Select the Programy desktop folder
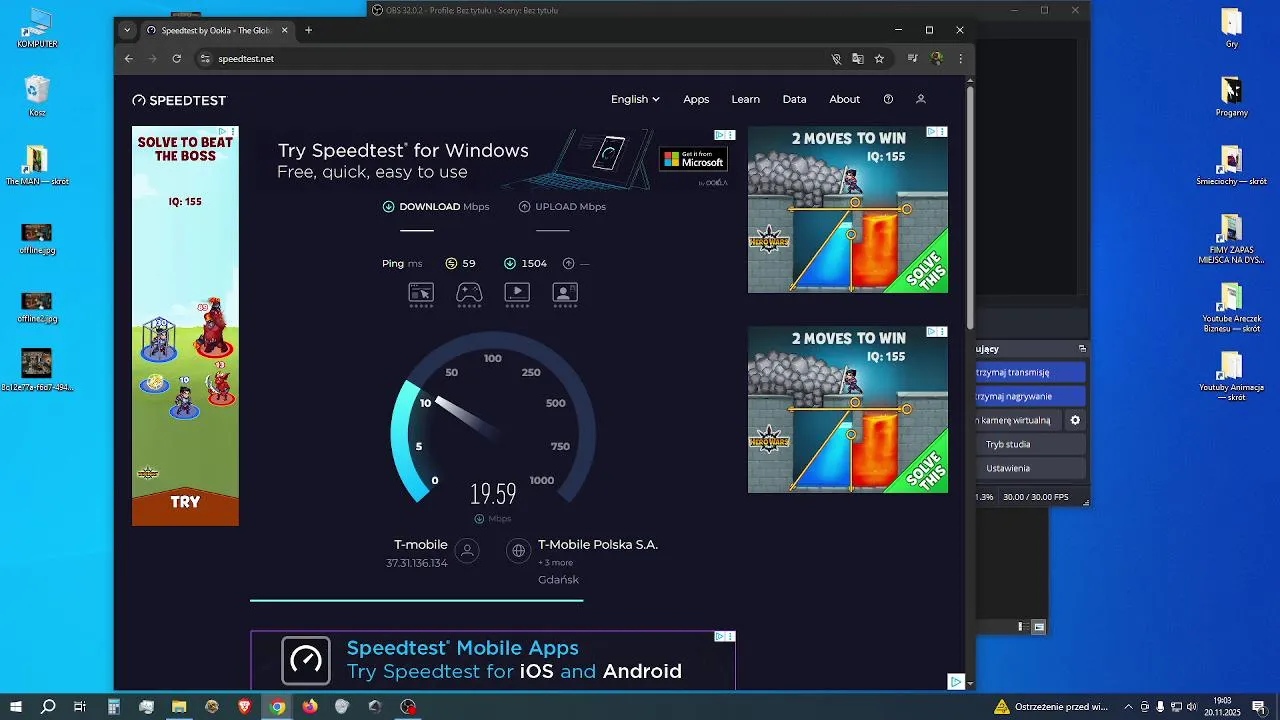Viewport: 1280px width, 720px height. 1231,97
